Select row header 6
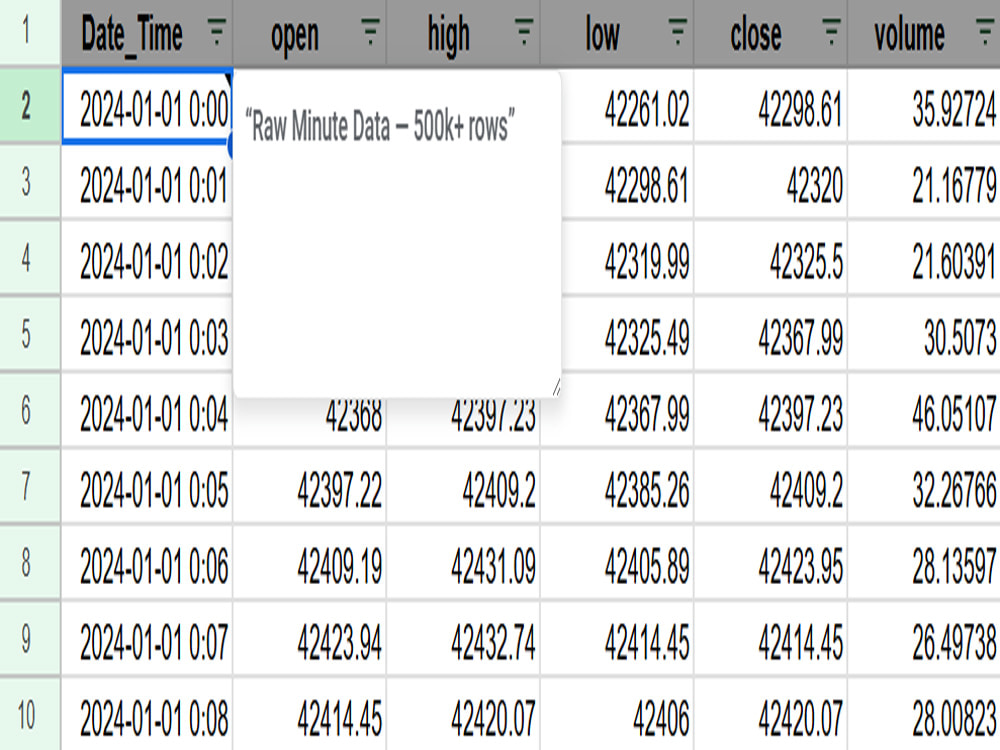The image size is (1000, 750). pyautogui.click(x=30, y=409)
